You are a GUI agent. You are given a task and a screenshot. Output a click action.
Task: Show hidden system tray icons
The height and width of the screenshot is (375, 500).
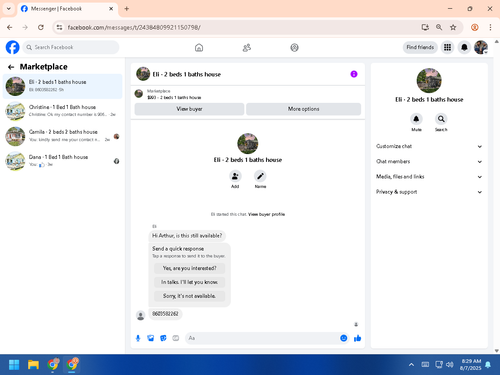point(411,364)
